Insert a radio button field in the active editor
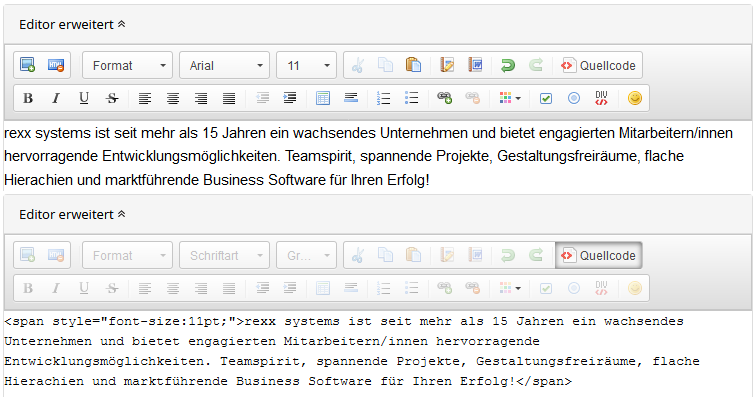Screen dimensions: 755x397 [573, 98]
